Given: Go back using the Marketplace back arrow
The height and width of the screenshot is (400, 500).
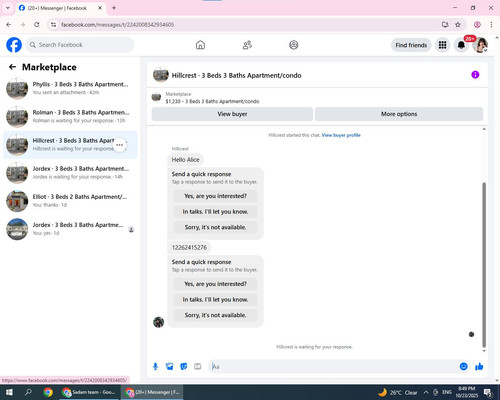Looking at the screenshot, I should click(12, 67).
